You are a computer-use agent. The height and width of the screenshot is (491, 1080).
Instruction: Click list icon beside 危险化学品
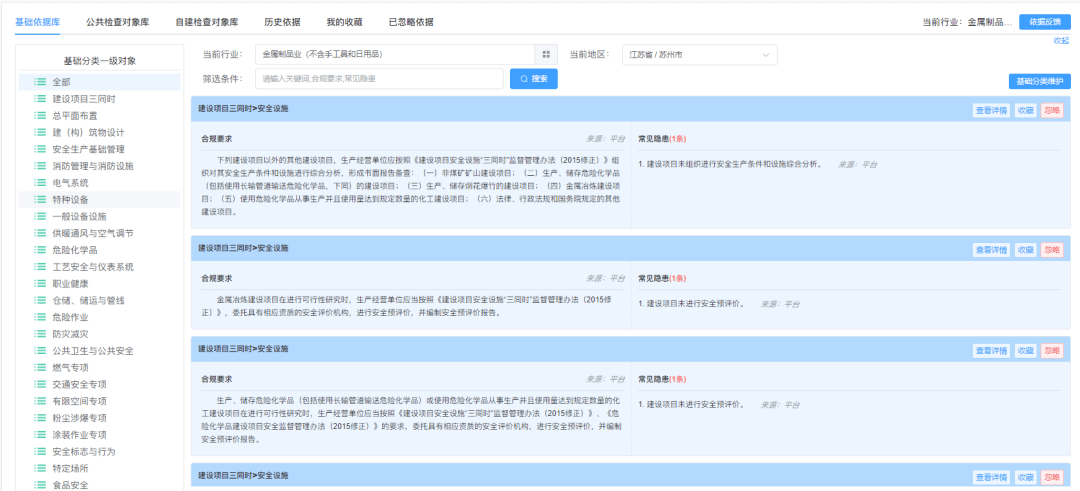pyautogui.click(x=40, y=250)
